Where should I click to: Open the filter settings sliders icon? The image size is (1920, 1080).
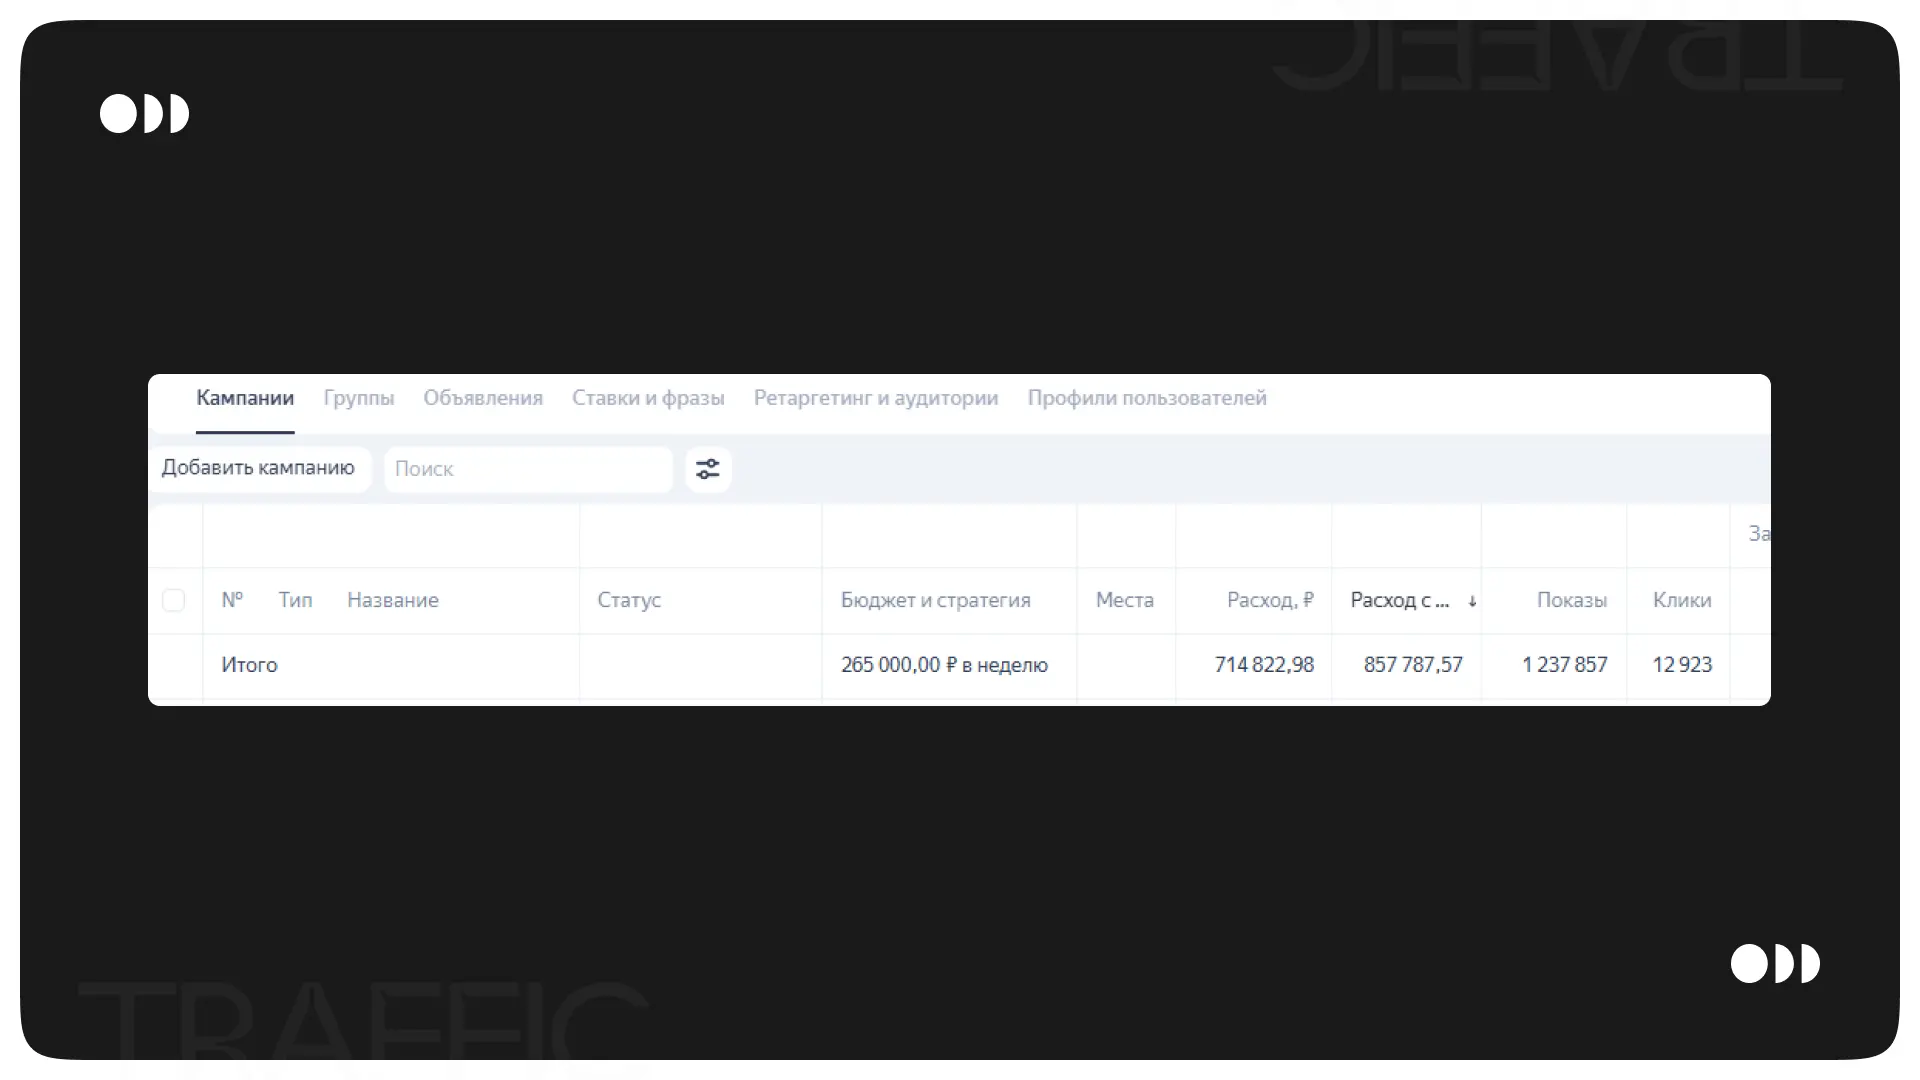pos(708,469)
